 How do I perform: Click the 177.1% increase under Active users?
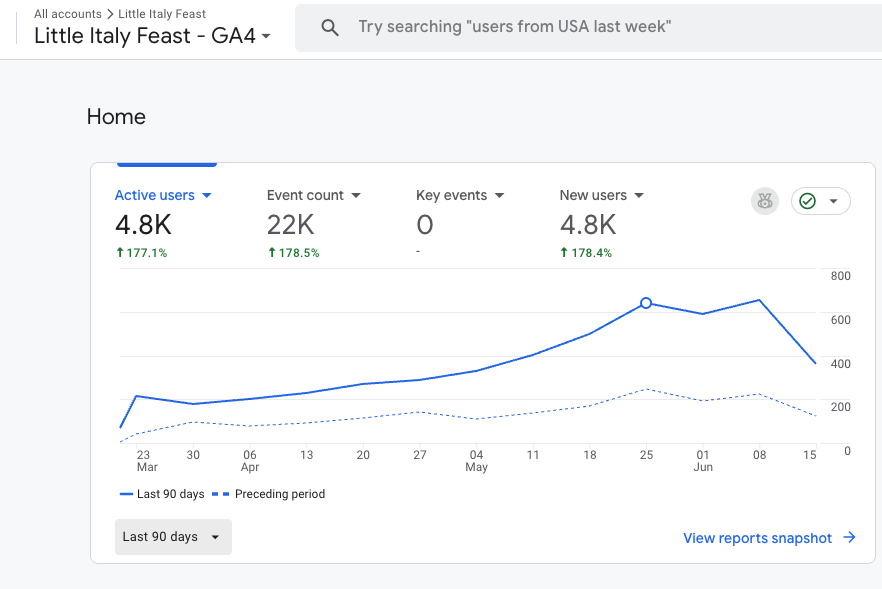(142, 253)
